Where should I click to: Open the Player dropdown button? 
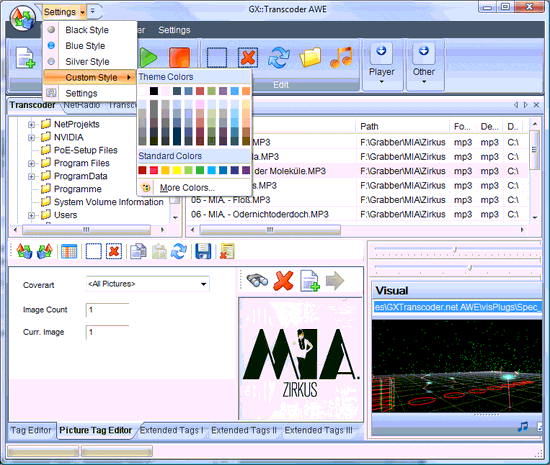pyautogui.click(x=382, y=65)
